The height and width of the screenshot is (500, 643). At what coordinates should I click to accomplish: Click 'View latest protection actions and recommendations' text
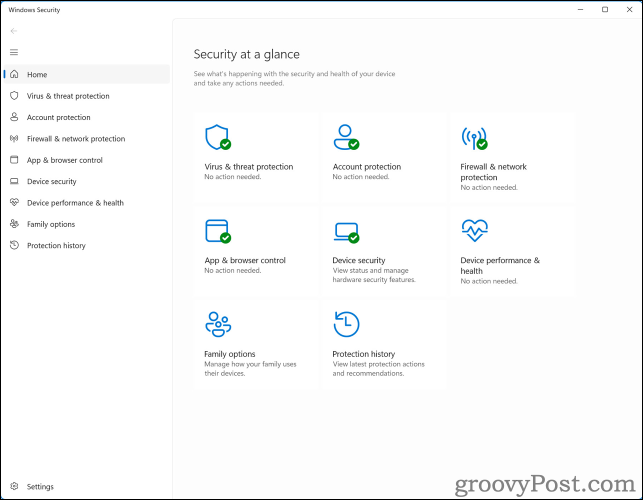click(x=379, y=368)
